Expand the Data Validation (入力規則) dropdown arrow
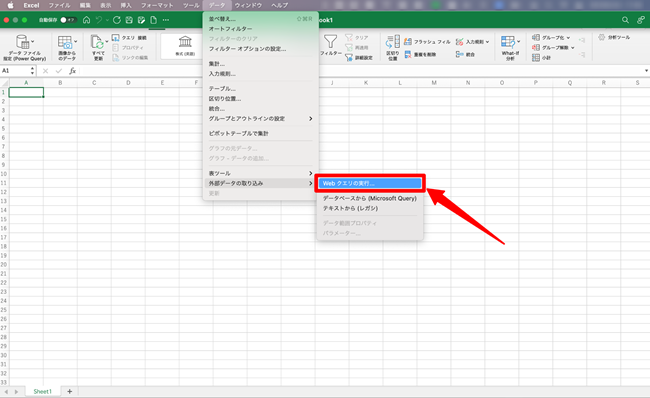 pos(488,42)
